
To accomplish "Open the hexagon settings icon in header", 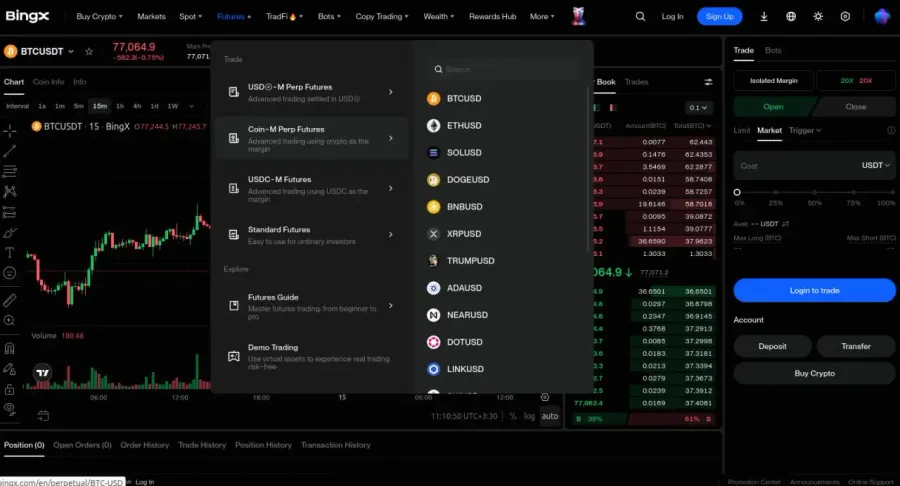I will click(845, 17).
